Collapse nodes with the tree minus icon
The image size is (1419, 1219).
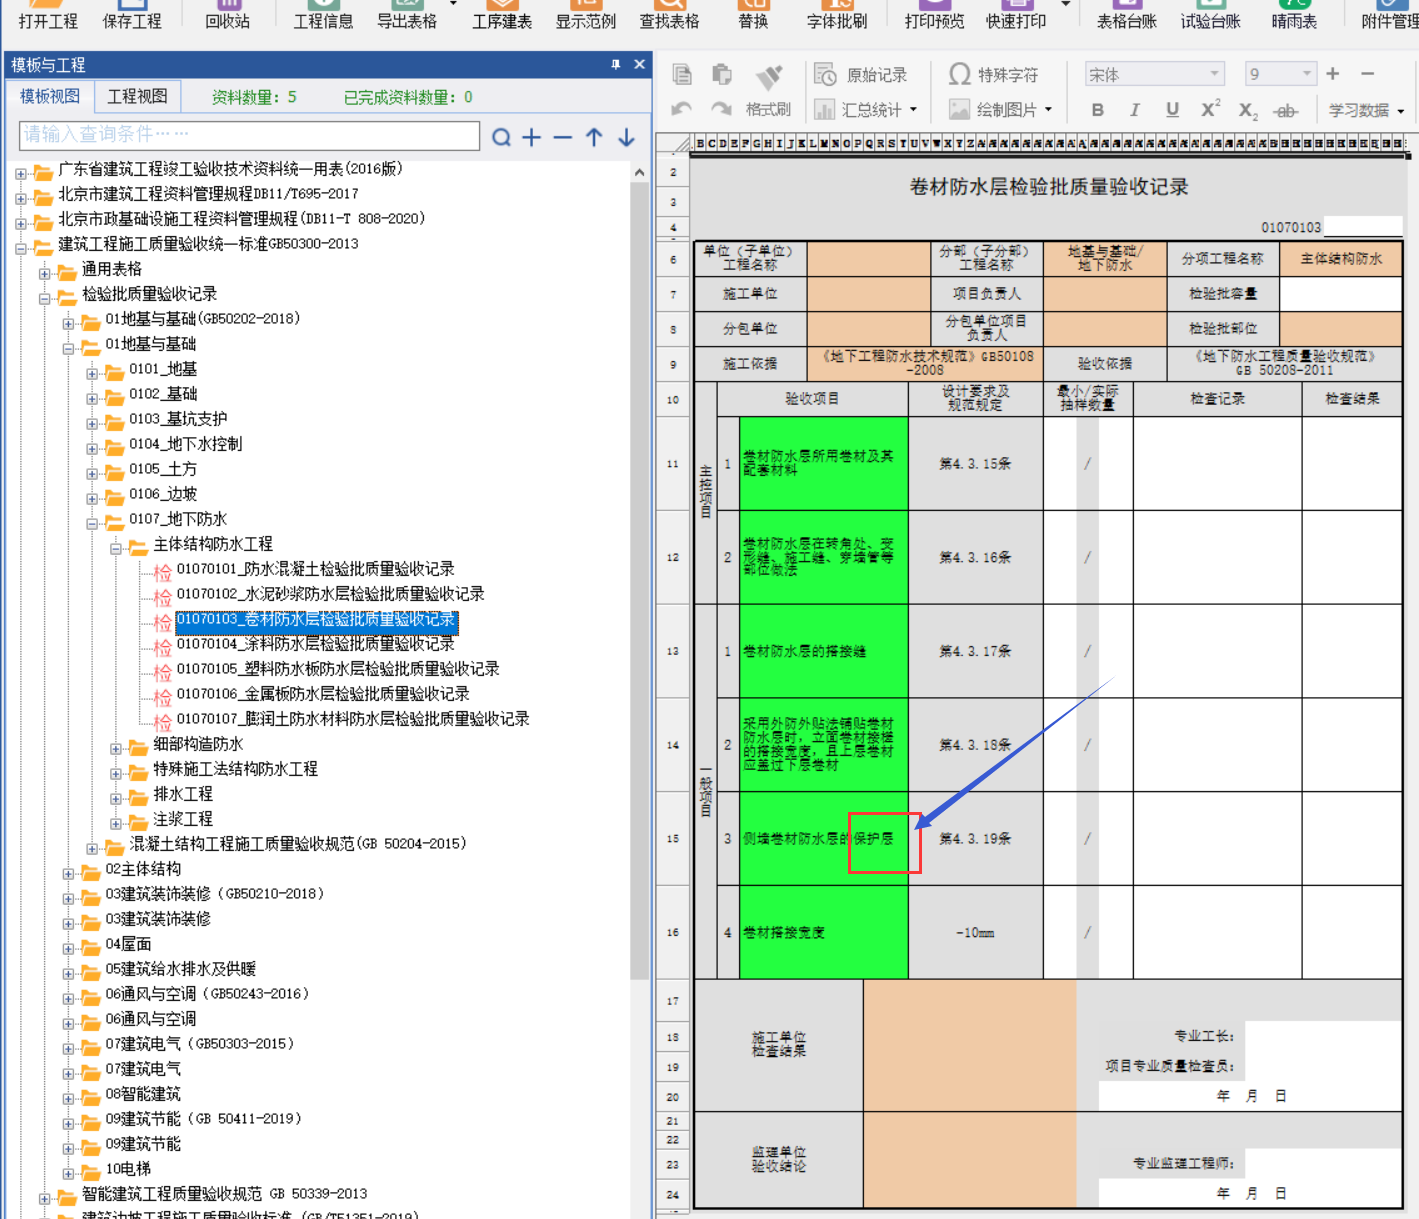coord(563,137)
